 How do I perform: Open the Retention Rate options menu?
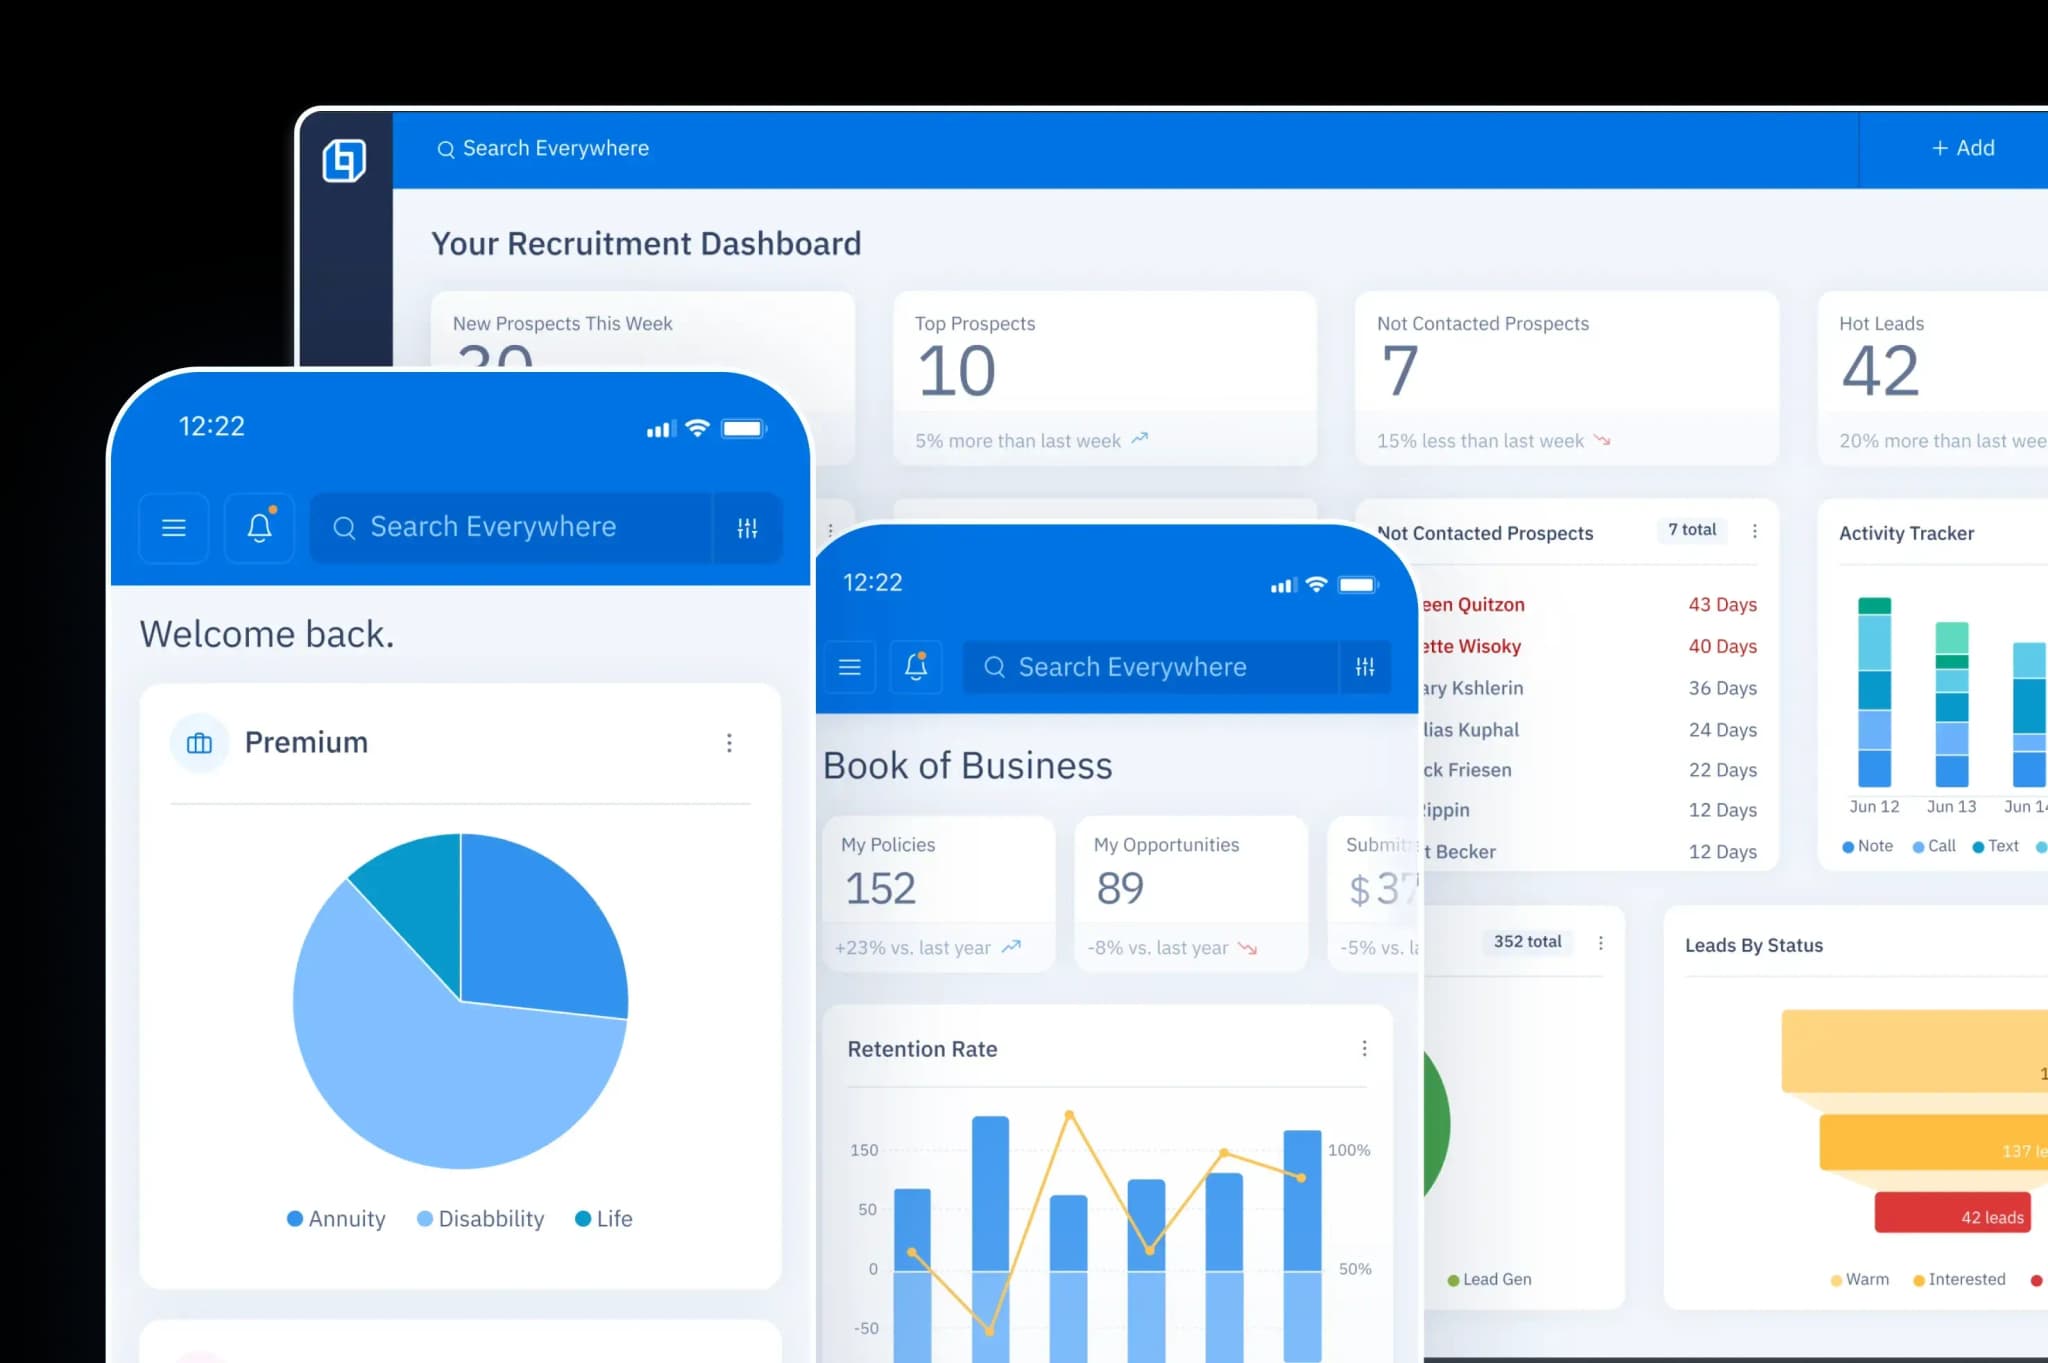click(x=1365, y=1048)
